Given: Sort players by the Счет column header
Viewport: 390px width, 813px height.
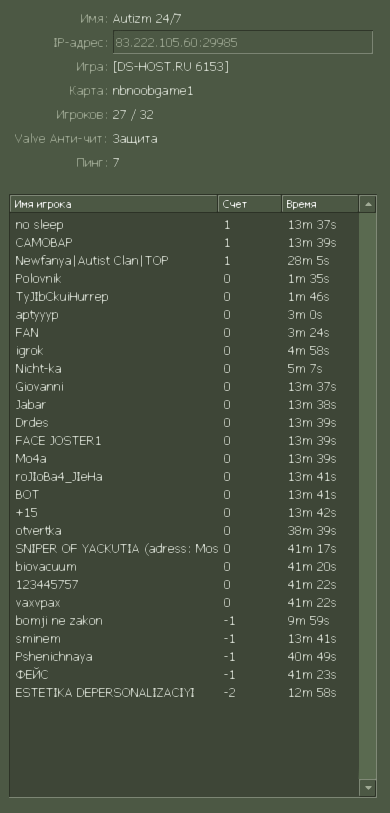Looking at the screenshot, I should (250, 204).
